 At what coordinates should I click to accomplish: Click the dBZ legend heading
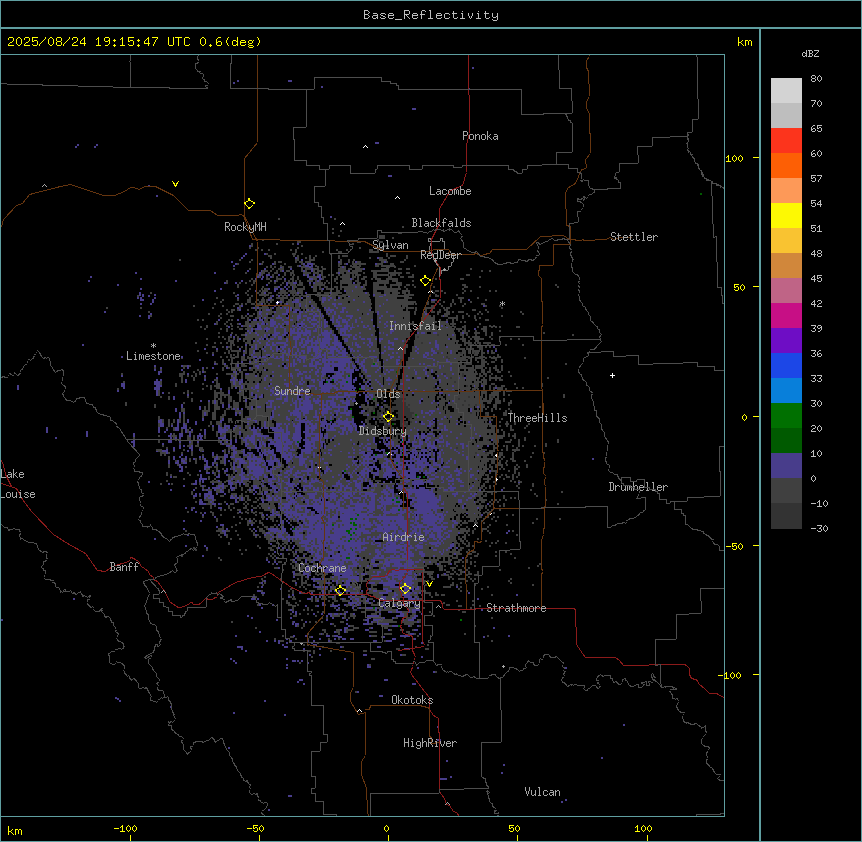[810, 53]
